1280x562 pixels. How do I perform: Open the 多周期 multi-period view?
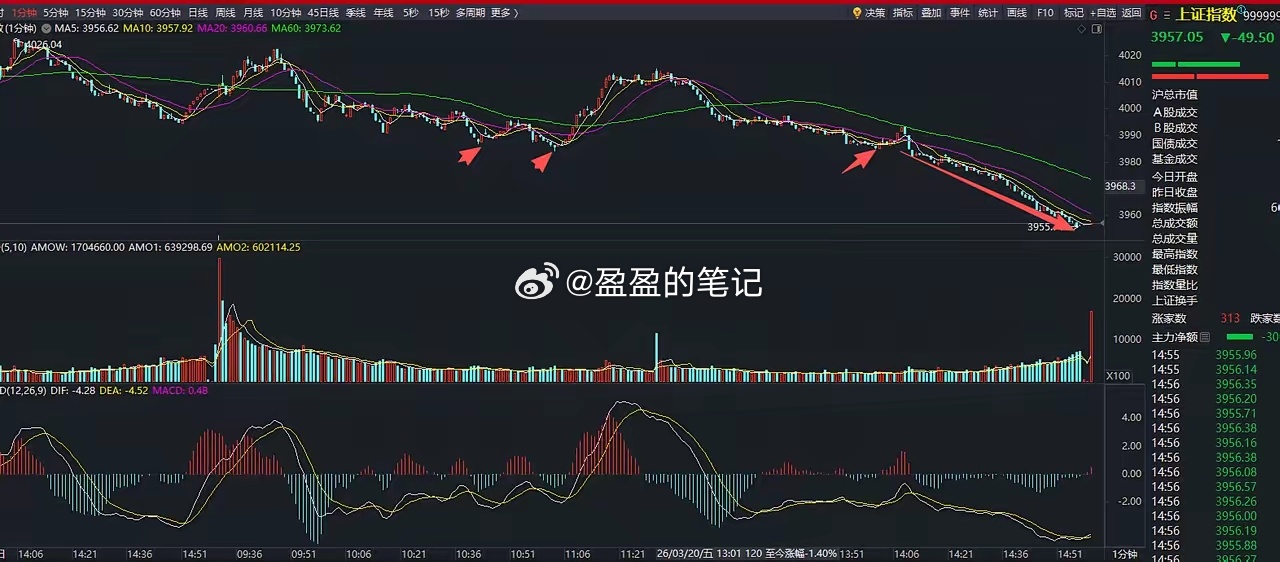pyautogui.click(x=470, y=13)
